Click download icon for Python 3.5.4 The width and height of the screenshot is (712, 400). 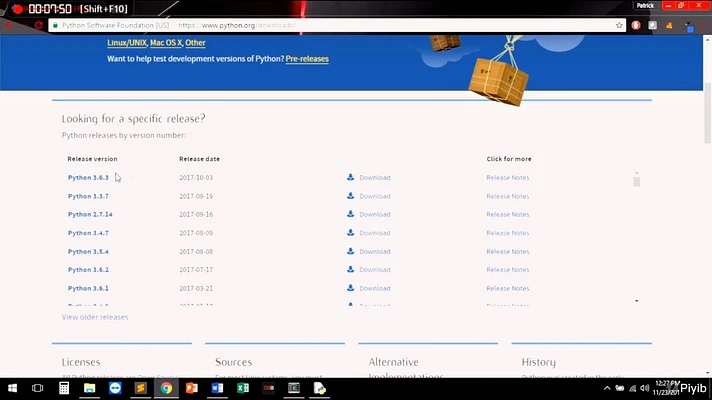tap(351, 251)
